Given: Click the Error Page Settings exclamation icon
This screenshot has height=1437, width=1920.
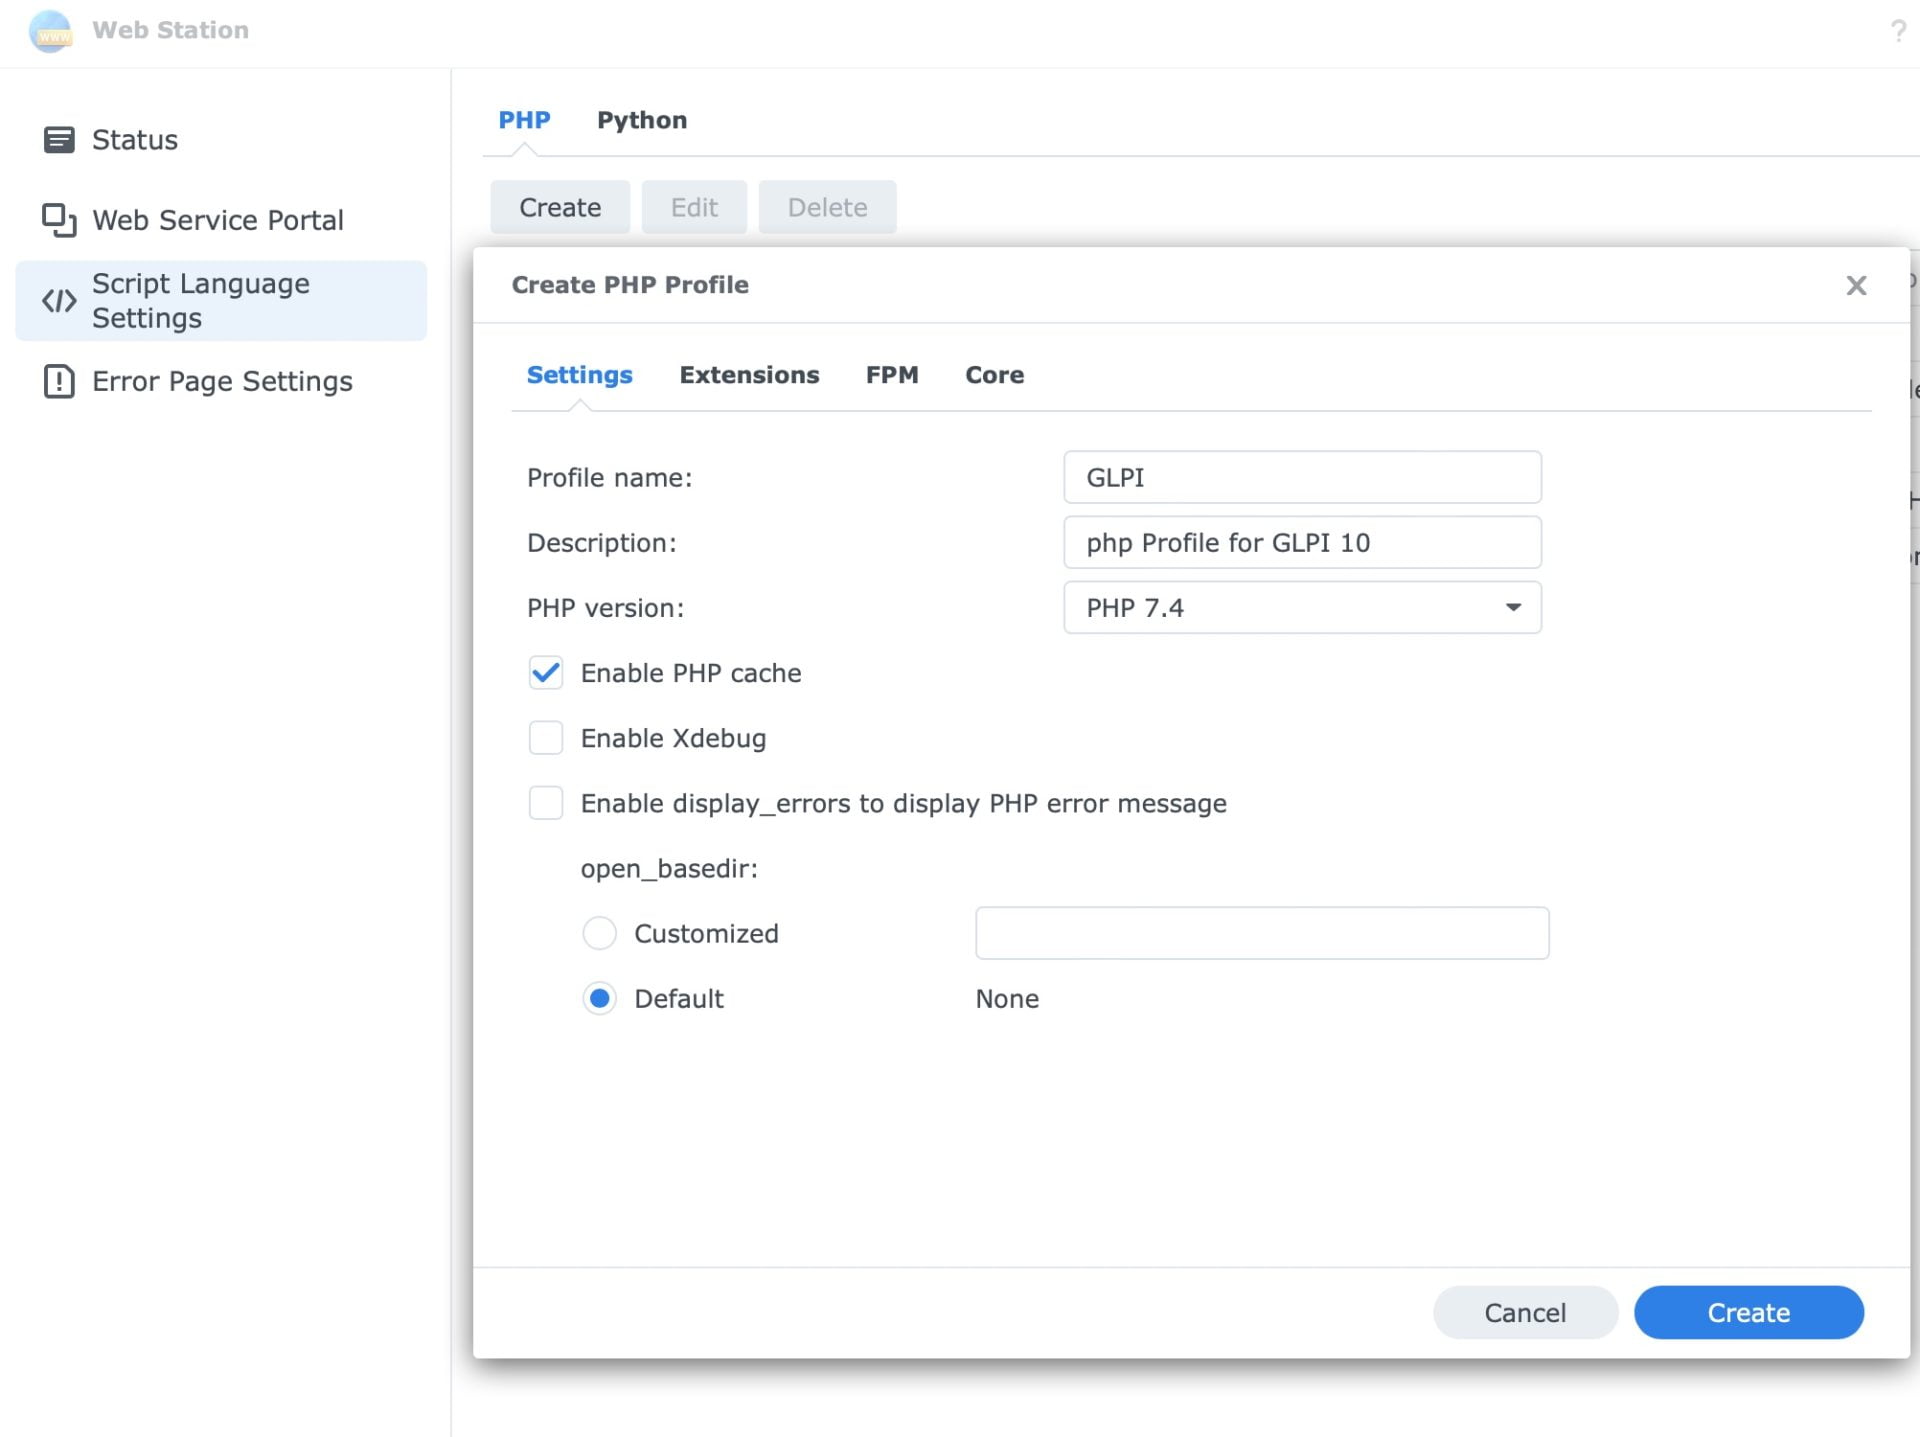Looking at the screenshot, I should (x=59, y=381).
